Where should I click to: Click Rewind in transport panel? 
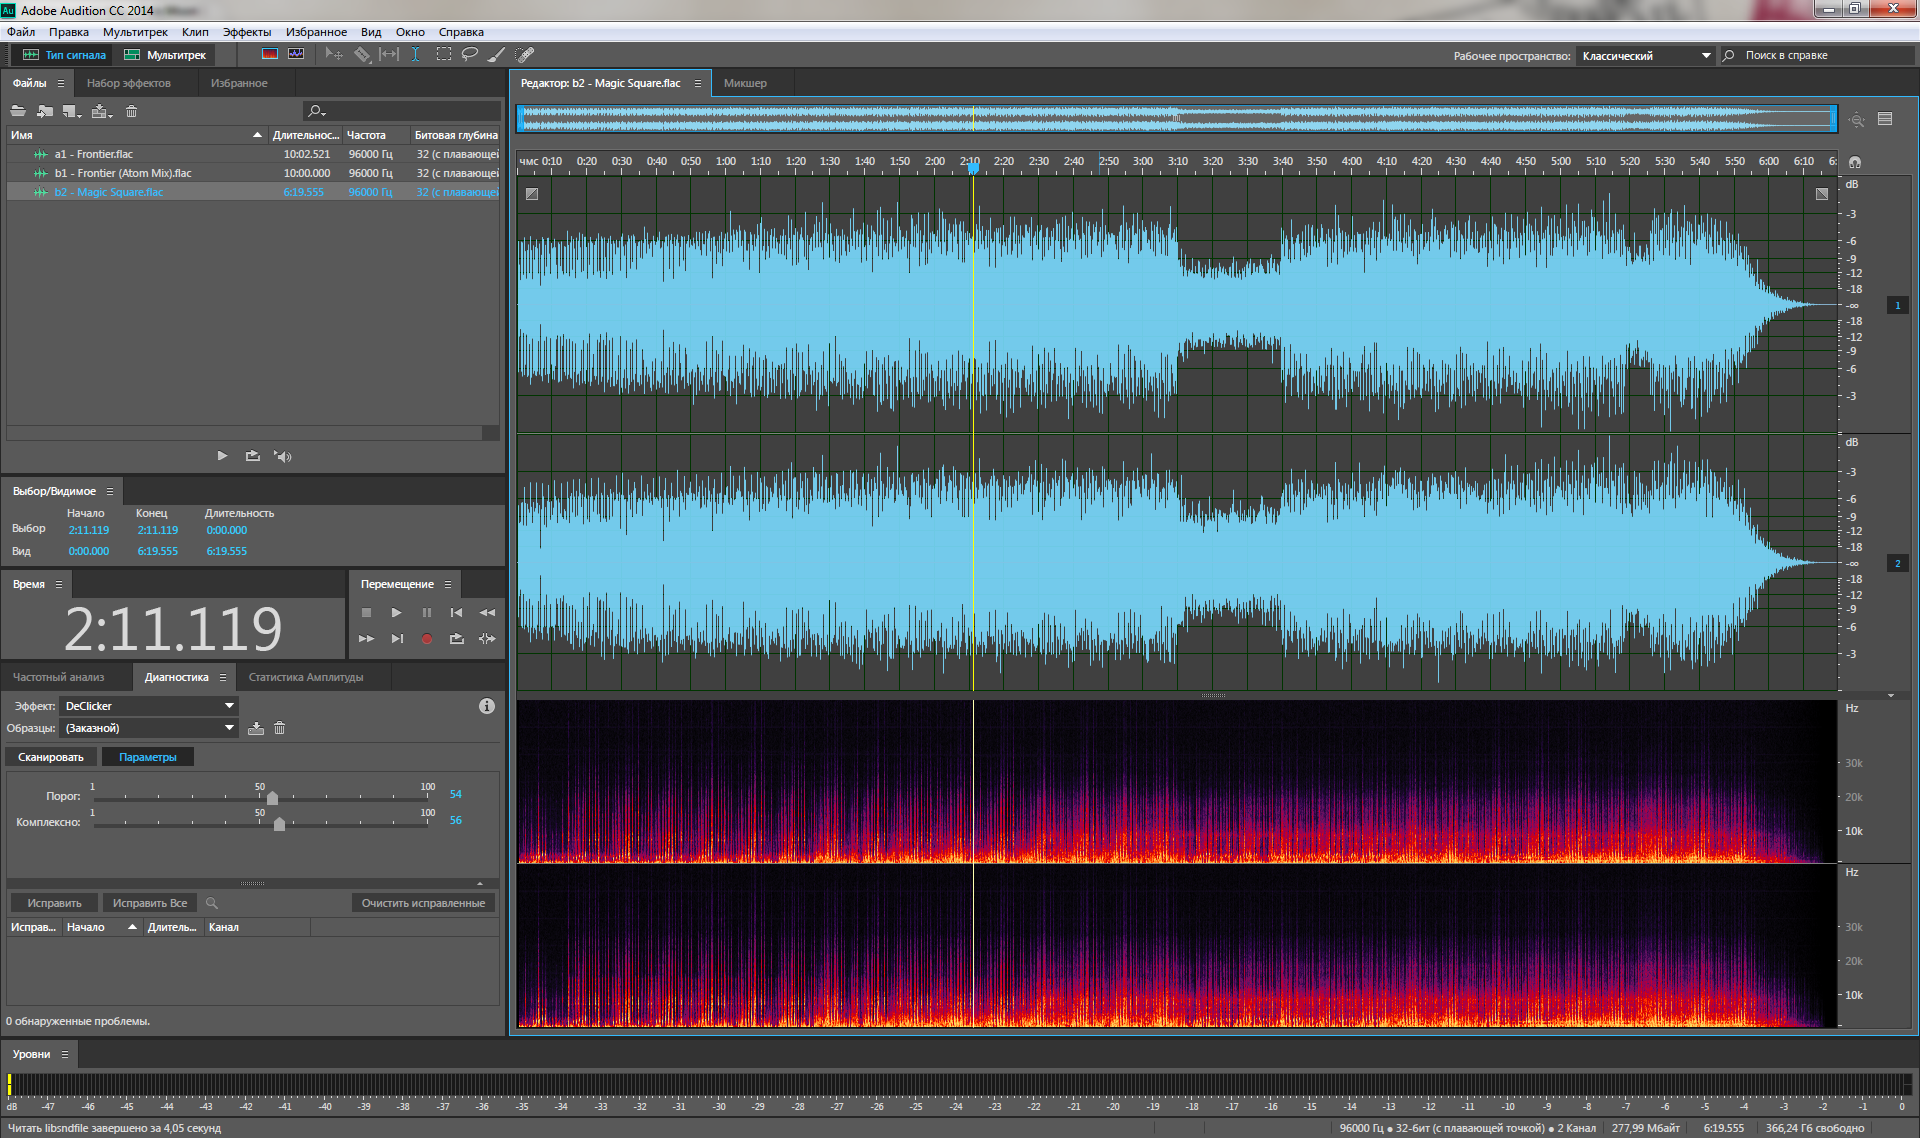click(487, 612)
